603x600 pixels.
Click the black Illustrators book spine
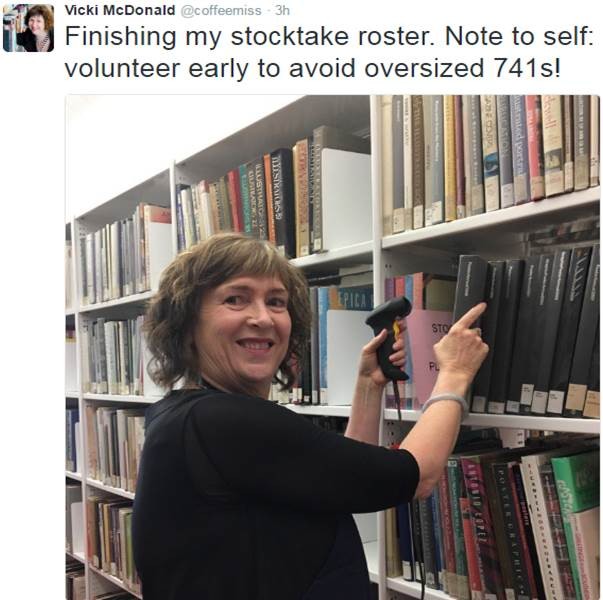[x=282, y=202]
